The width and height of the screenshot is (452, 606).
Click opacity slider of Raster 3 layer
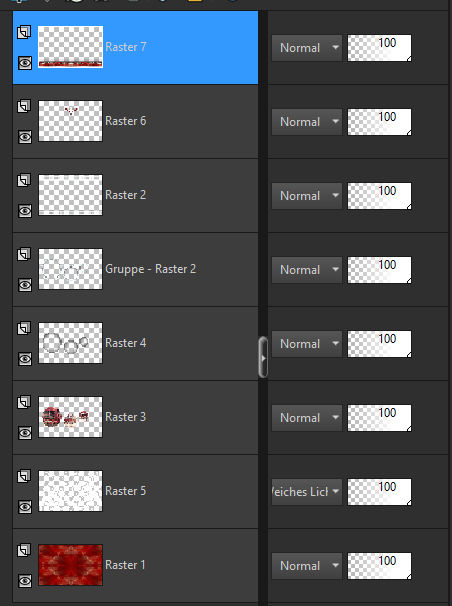[379, 418]
